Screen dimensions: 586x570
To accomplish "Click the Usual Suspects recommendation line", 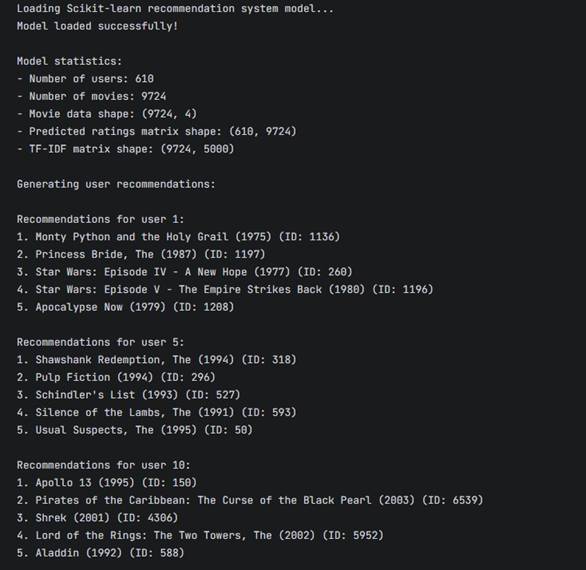I will [135, 430].
